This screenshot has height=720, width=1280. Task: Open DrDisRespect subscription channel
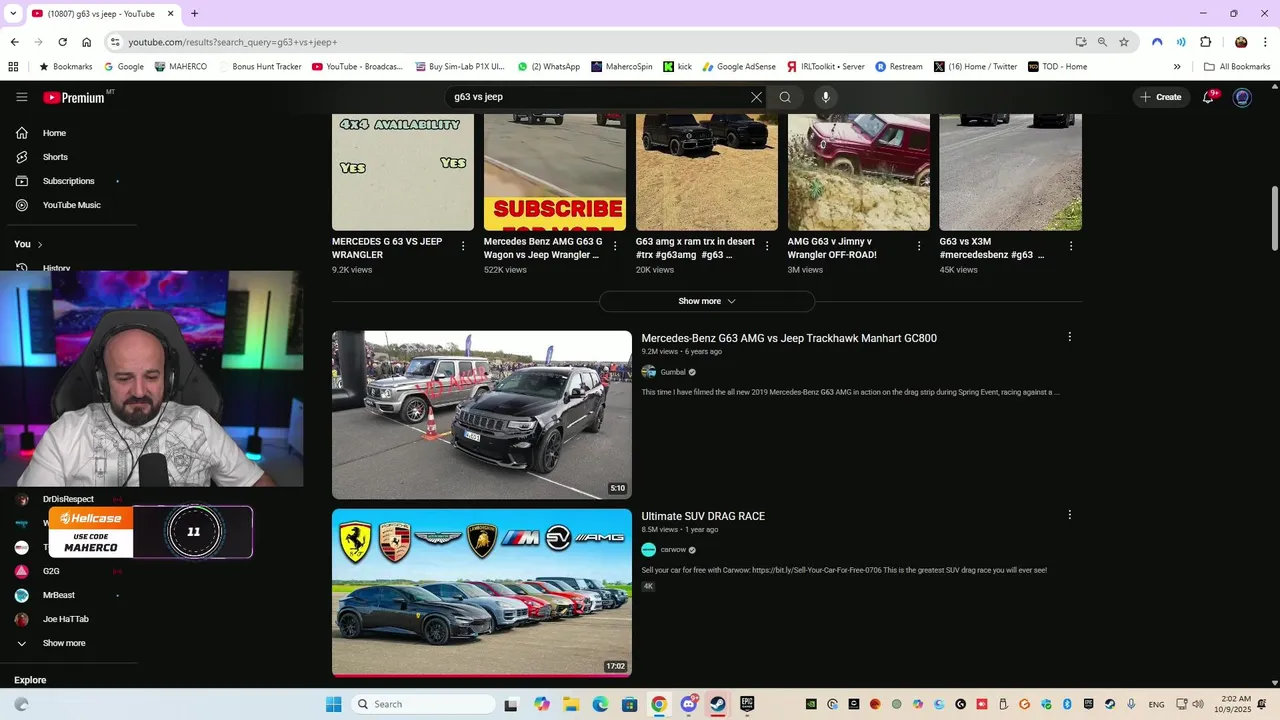point(66,499)
